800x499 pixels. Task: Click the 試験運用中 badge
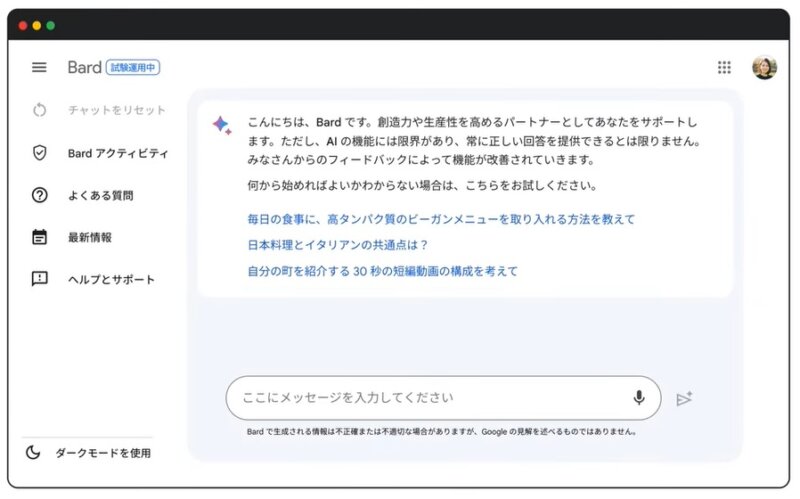coord(133,67)
